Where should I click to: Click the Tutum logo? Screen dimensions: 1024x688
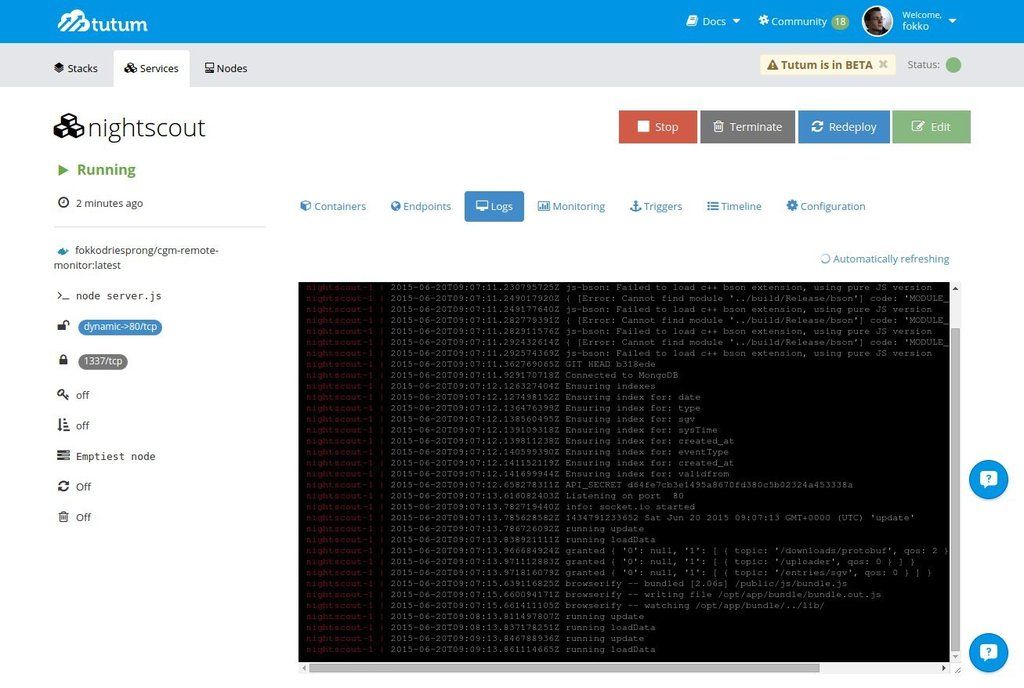[x=102, y=22]
